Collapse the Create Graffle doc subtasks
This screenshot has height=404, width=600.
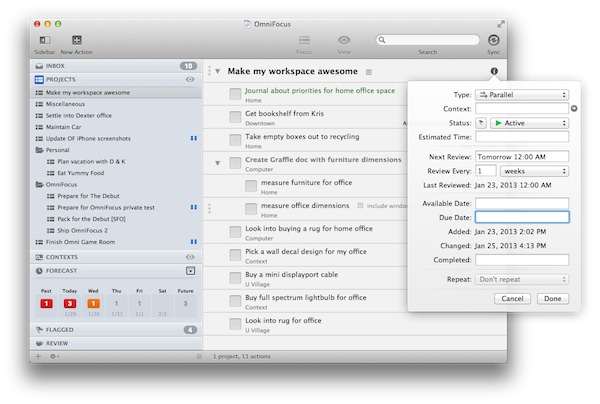tap(217, 163)
